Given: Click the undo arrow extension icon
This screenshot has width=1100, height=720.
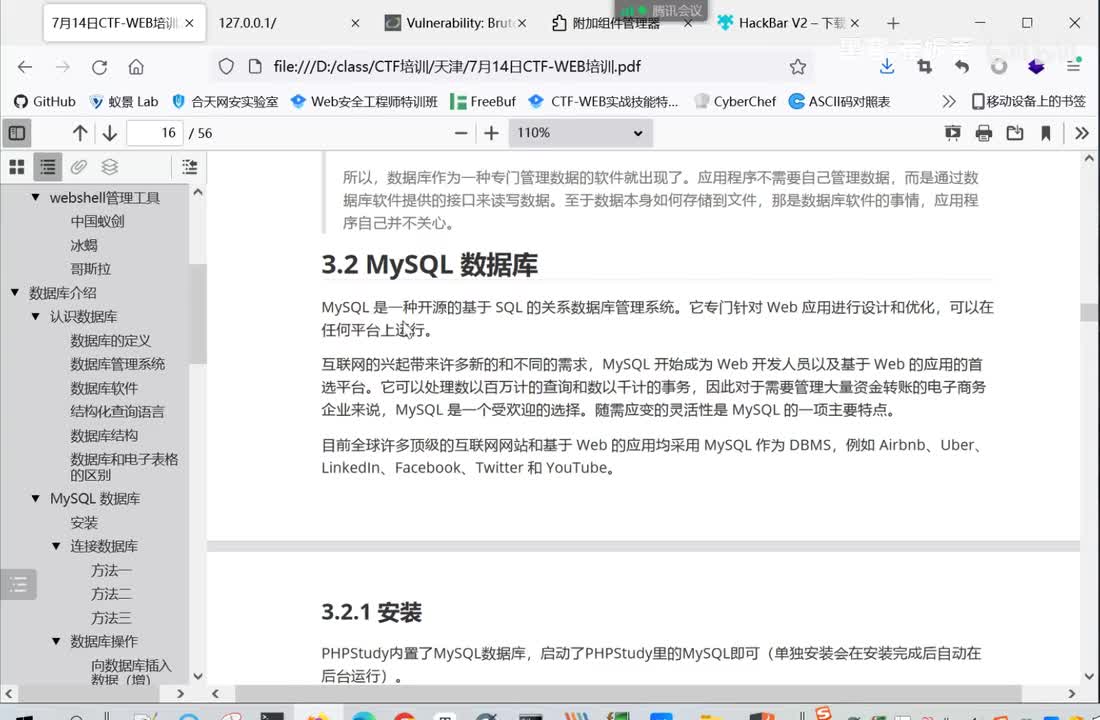Looking at the screenshot, I should [x=962, y=67].
